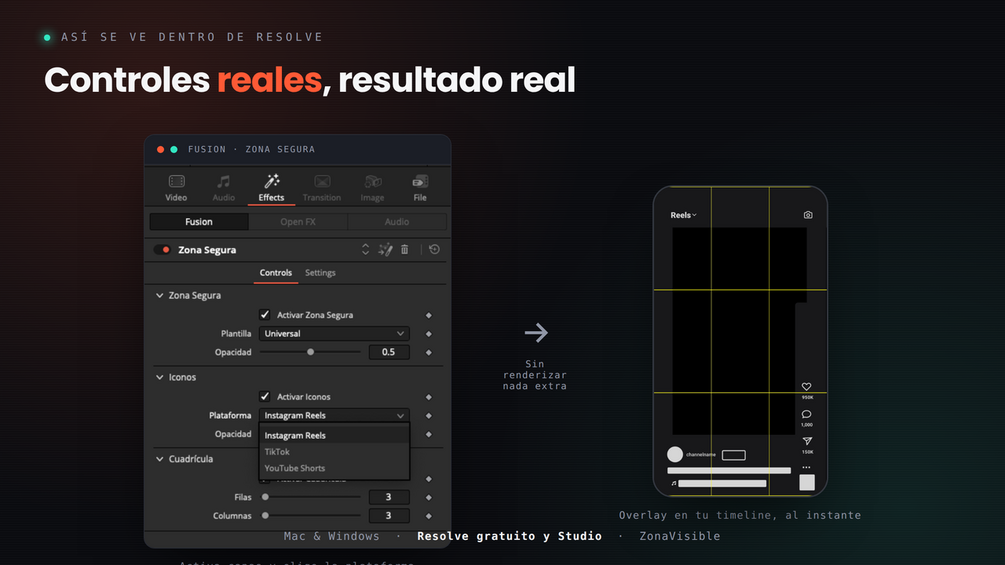The height and width of the screenshot is (565, 1005).
Task: Click the ZonaVisible text in the footer
Action: click(680, 536)
